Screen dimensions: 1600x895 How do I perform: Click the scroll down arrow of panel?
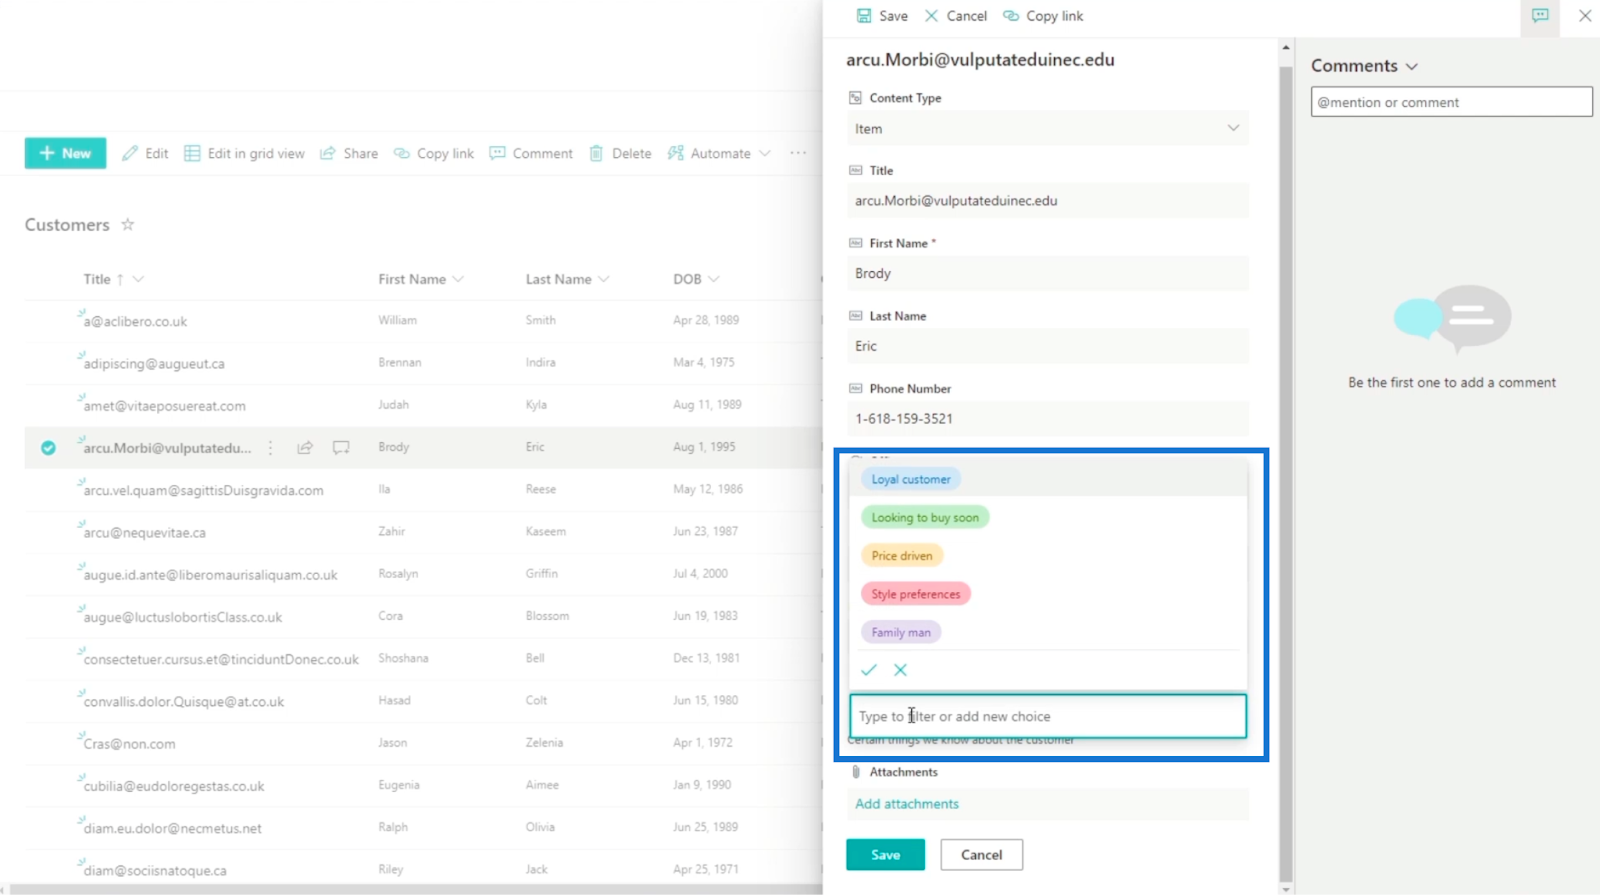pyautogui.click(x=1286, y=888)
